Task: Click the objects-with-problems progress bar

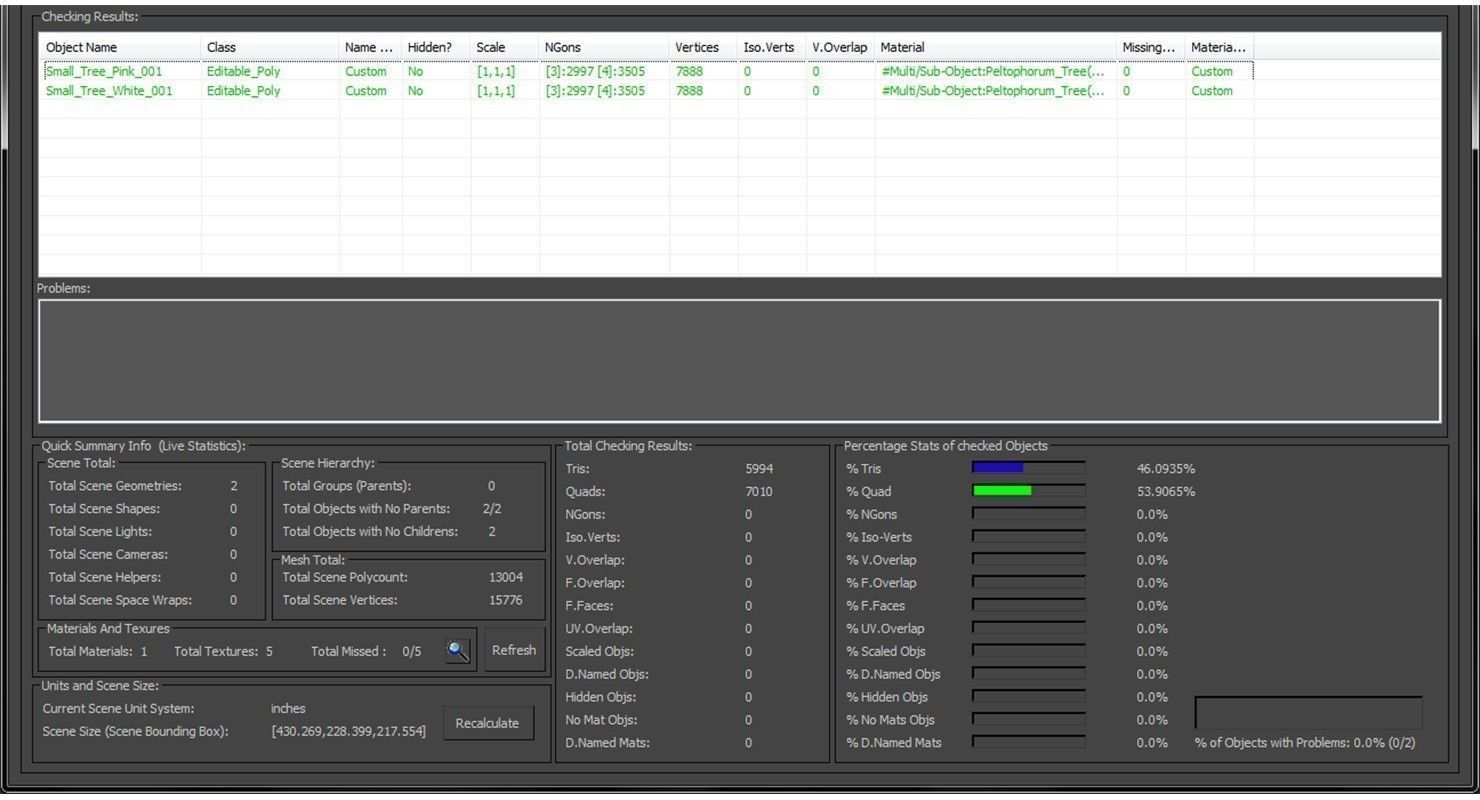Action: point(1309,713)
